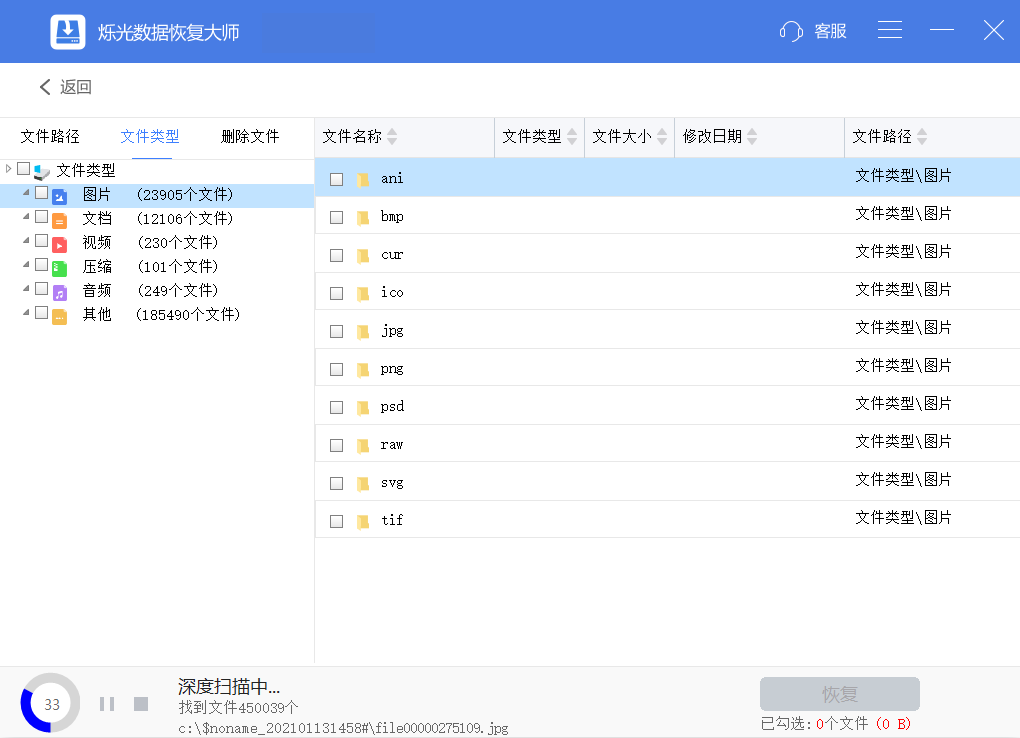
Task: Switch to the 文件路径 tab
Action: click(x=50, y=137)
